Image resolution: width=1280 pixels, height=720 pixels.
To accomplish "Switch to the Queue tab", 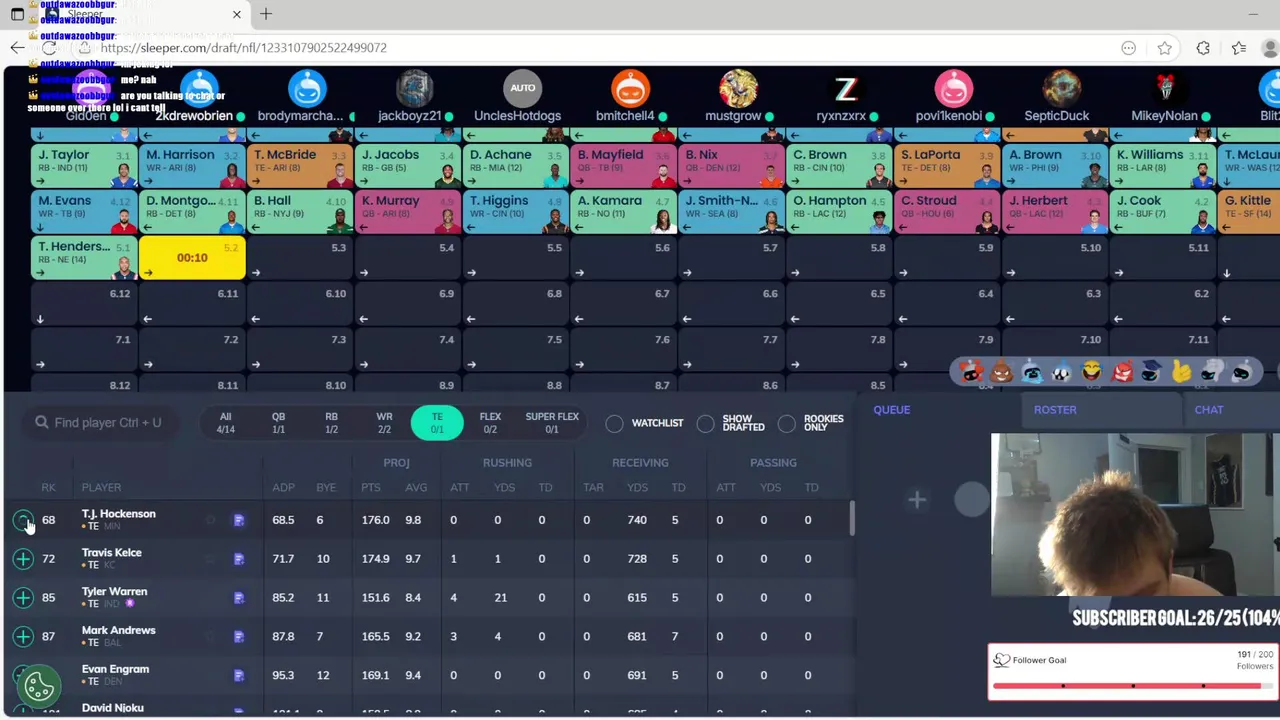I will (x=892, y=409).
